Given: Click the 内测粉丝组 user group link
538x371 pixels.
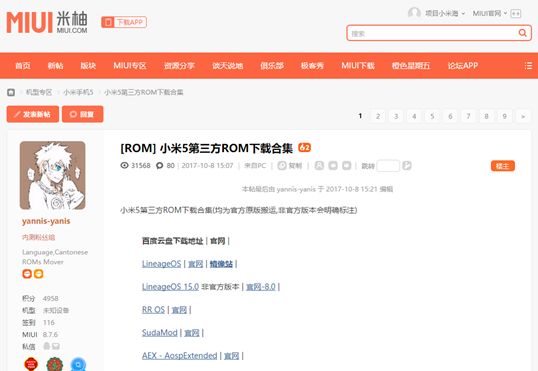Looking at the screenshot, I should click(38, 237).
